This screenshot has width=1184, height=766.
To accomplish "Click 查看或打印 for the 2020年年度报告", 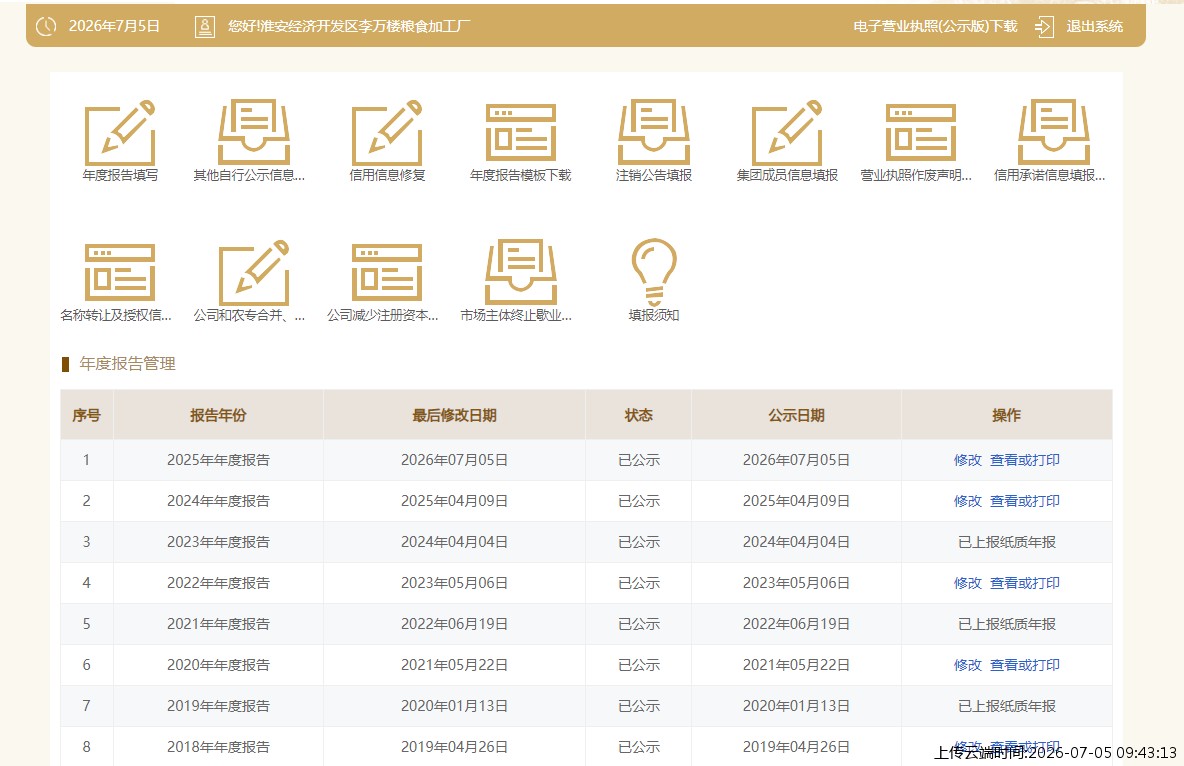I will pos(1025,665).
